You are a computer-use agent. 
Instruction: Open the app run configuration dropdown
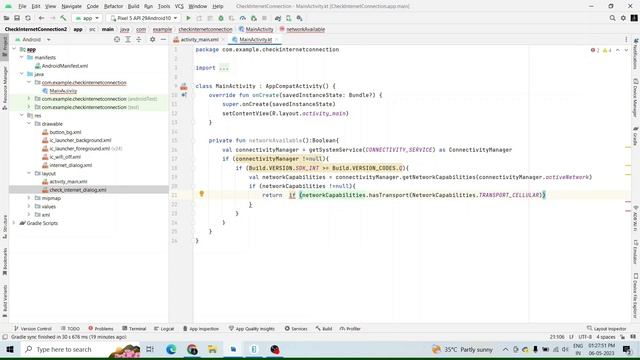87,18
